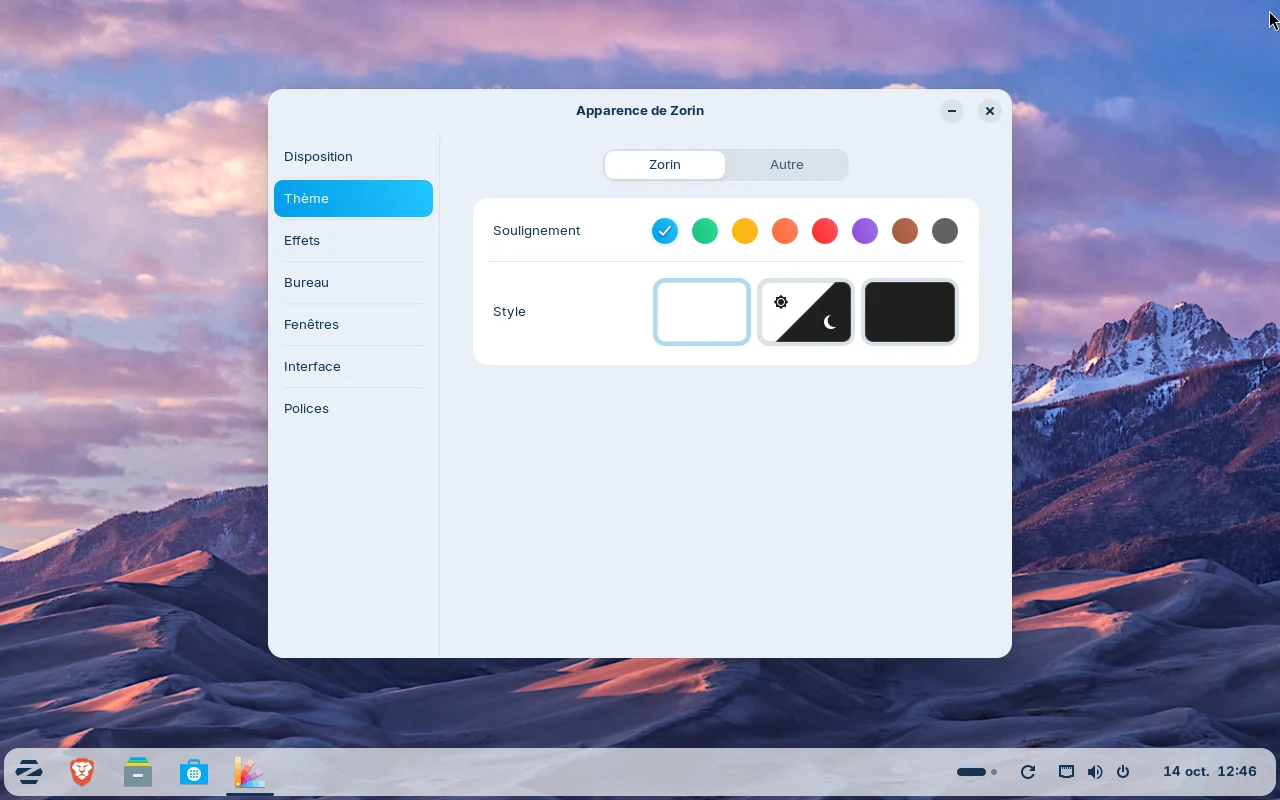This screenshot has height=800, width=1280.
Task: Choose the yellow accent color
Action: point(745,231)
